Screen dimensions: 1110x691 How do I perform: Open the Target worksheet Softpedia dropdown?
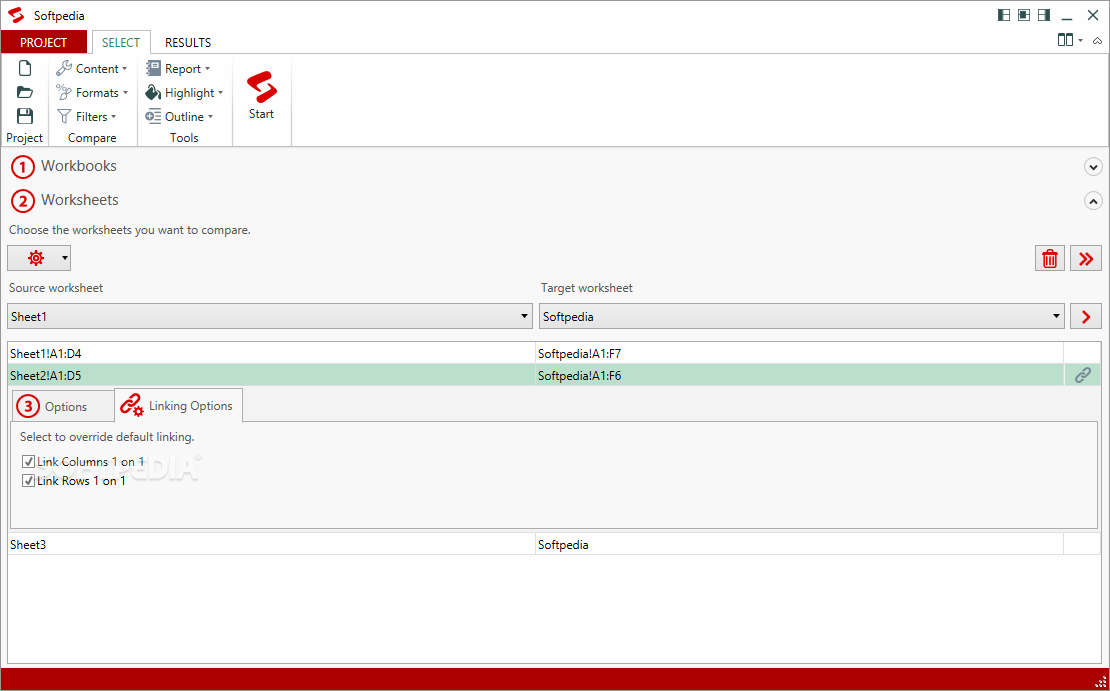(x=801, y=316)
